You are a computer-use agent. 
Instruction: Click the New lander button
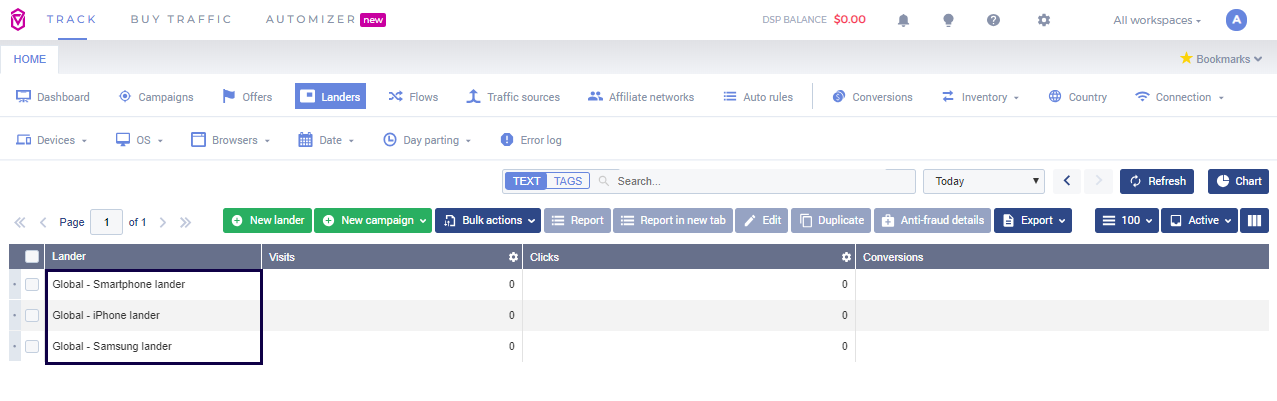tap(267, 220)
